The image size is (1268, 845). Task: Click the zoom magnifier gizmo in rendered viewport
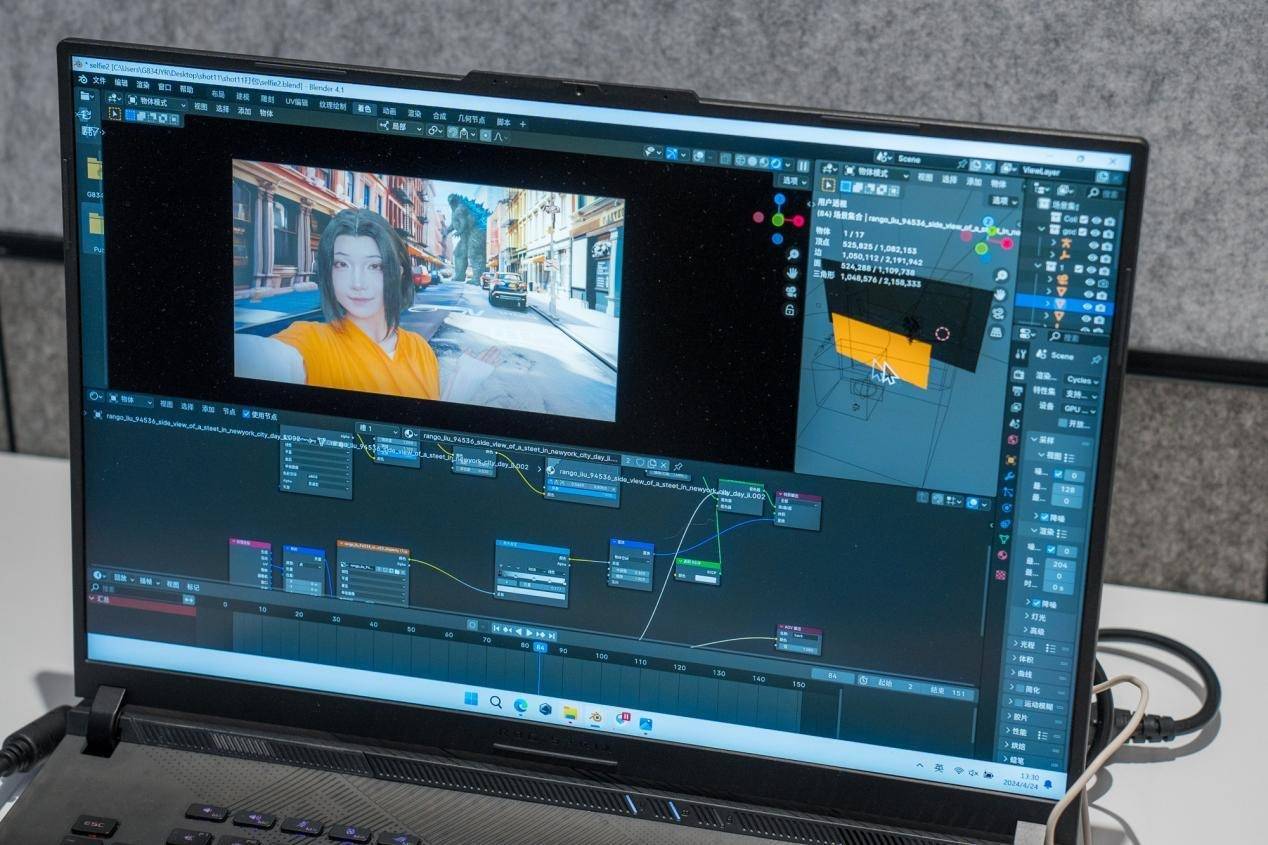793,254
